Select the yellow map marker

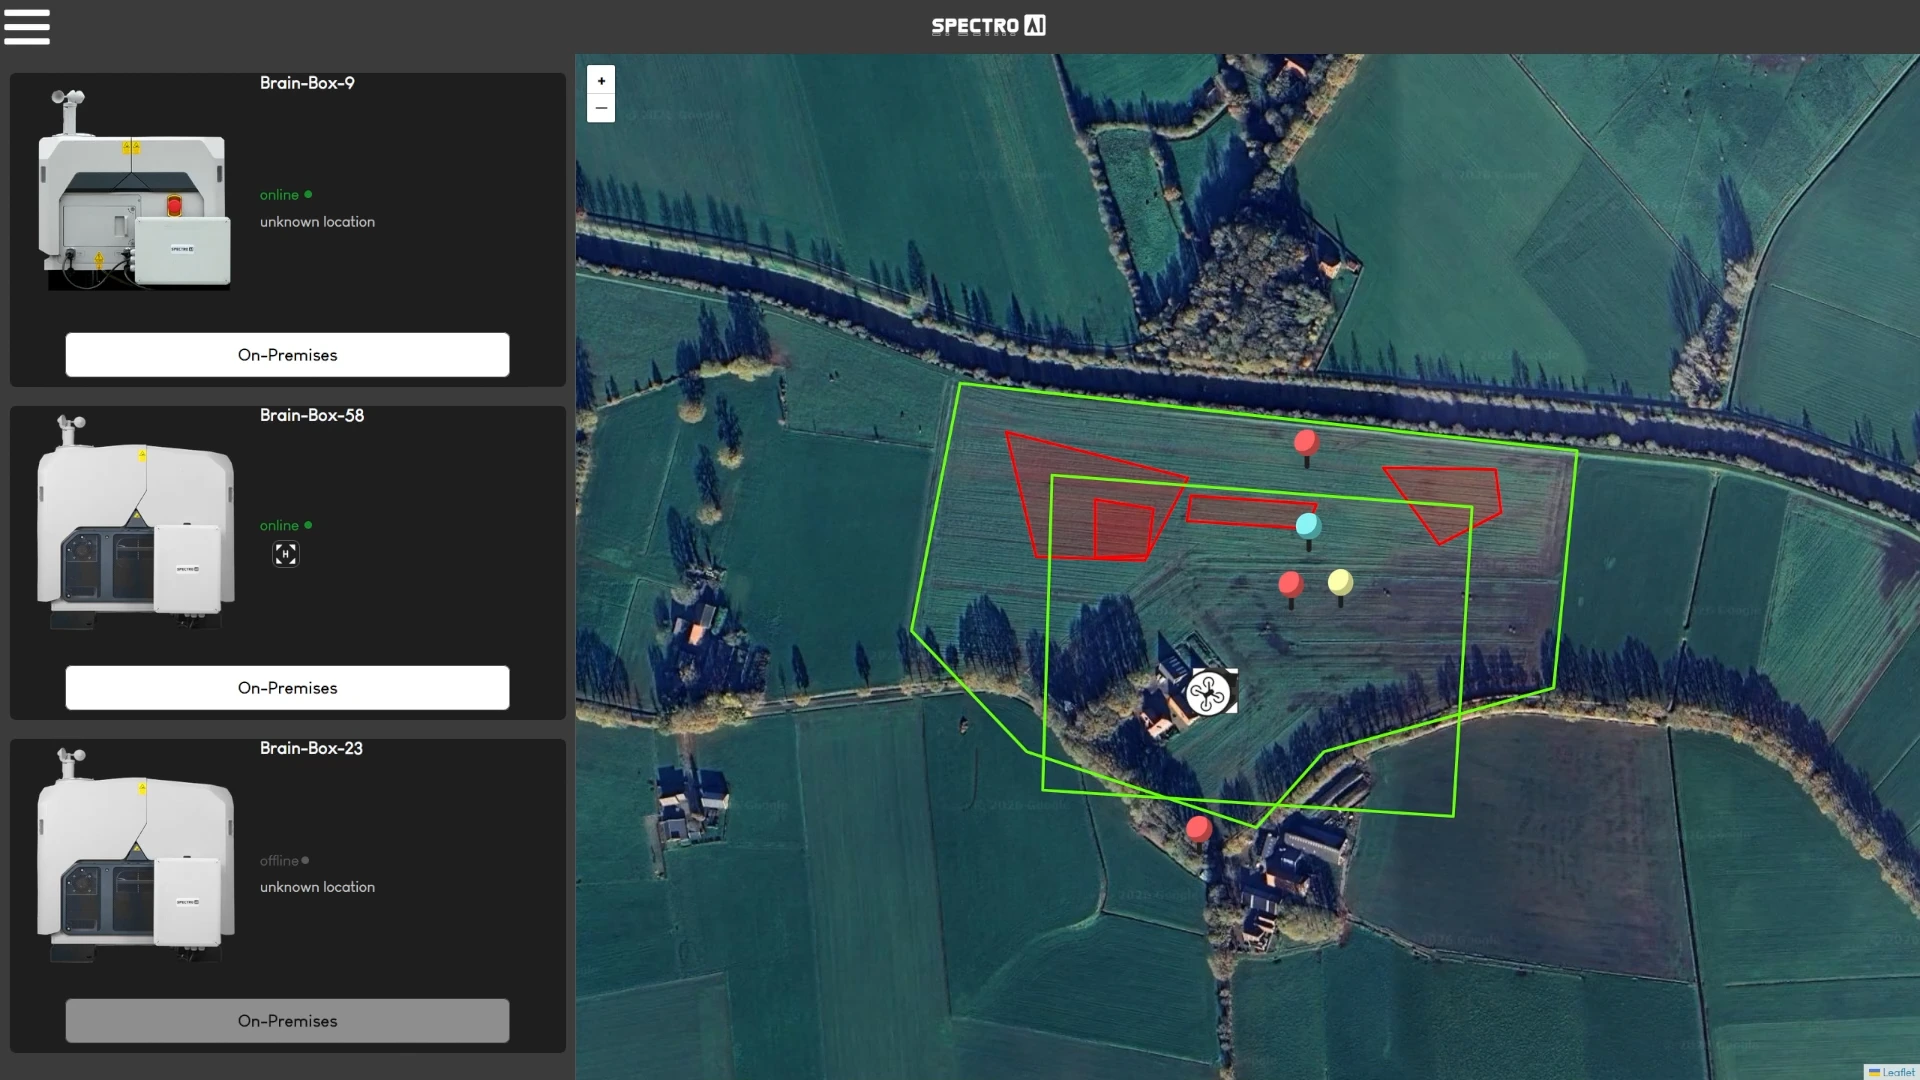click(1340, 582)
